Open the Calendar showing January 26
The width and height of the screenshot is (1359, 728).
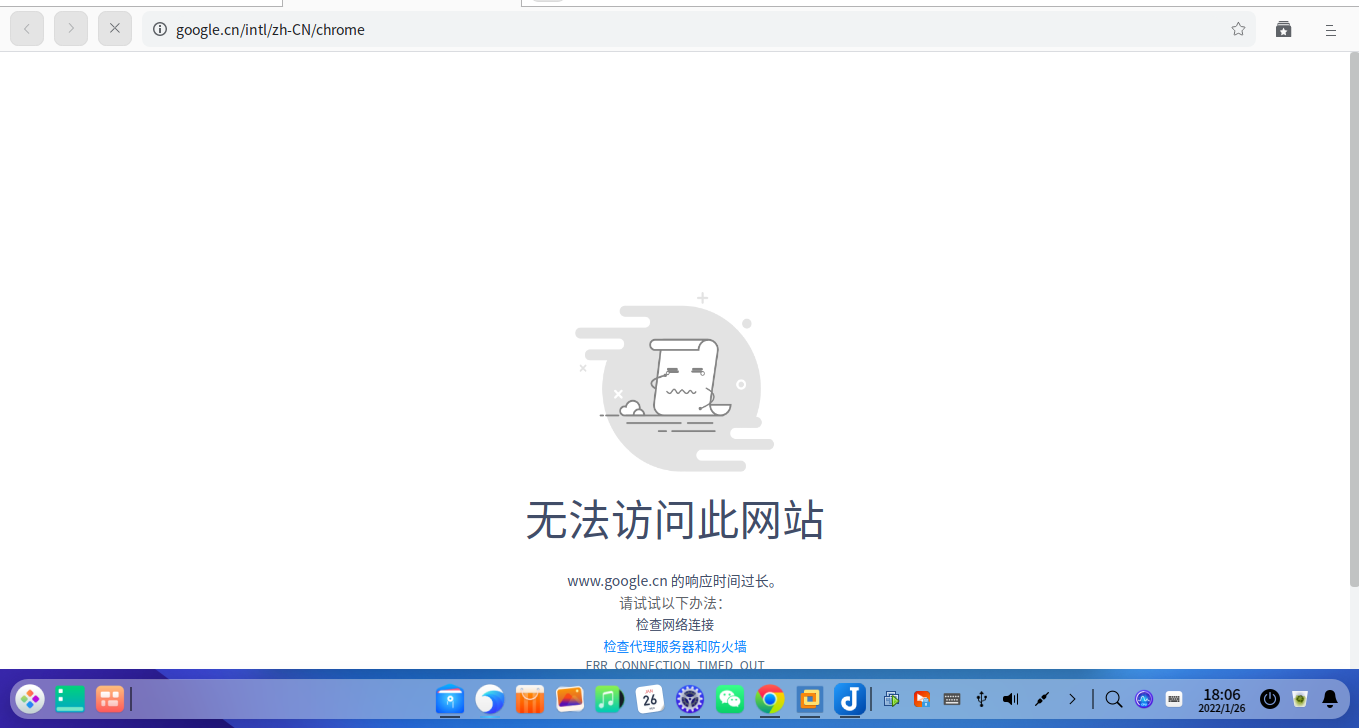pos(650,699)
